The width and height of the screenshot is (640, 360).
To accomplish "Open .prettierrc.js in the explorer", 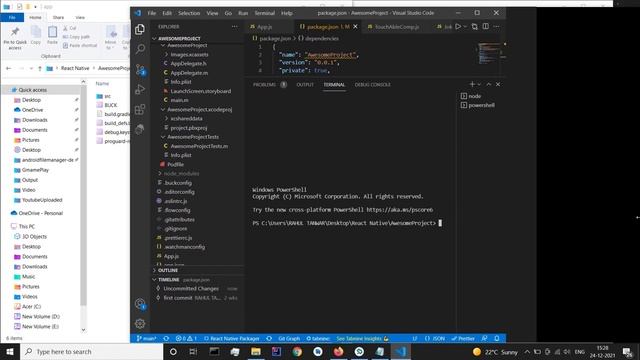I will tap(178, 238).
